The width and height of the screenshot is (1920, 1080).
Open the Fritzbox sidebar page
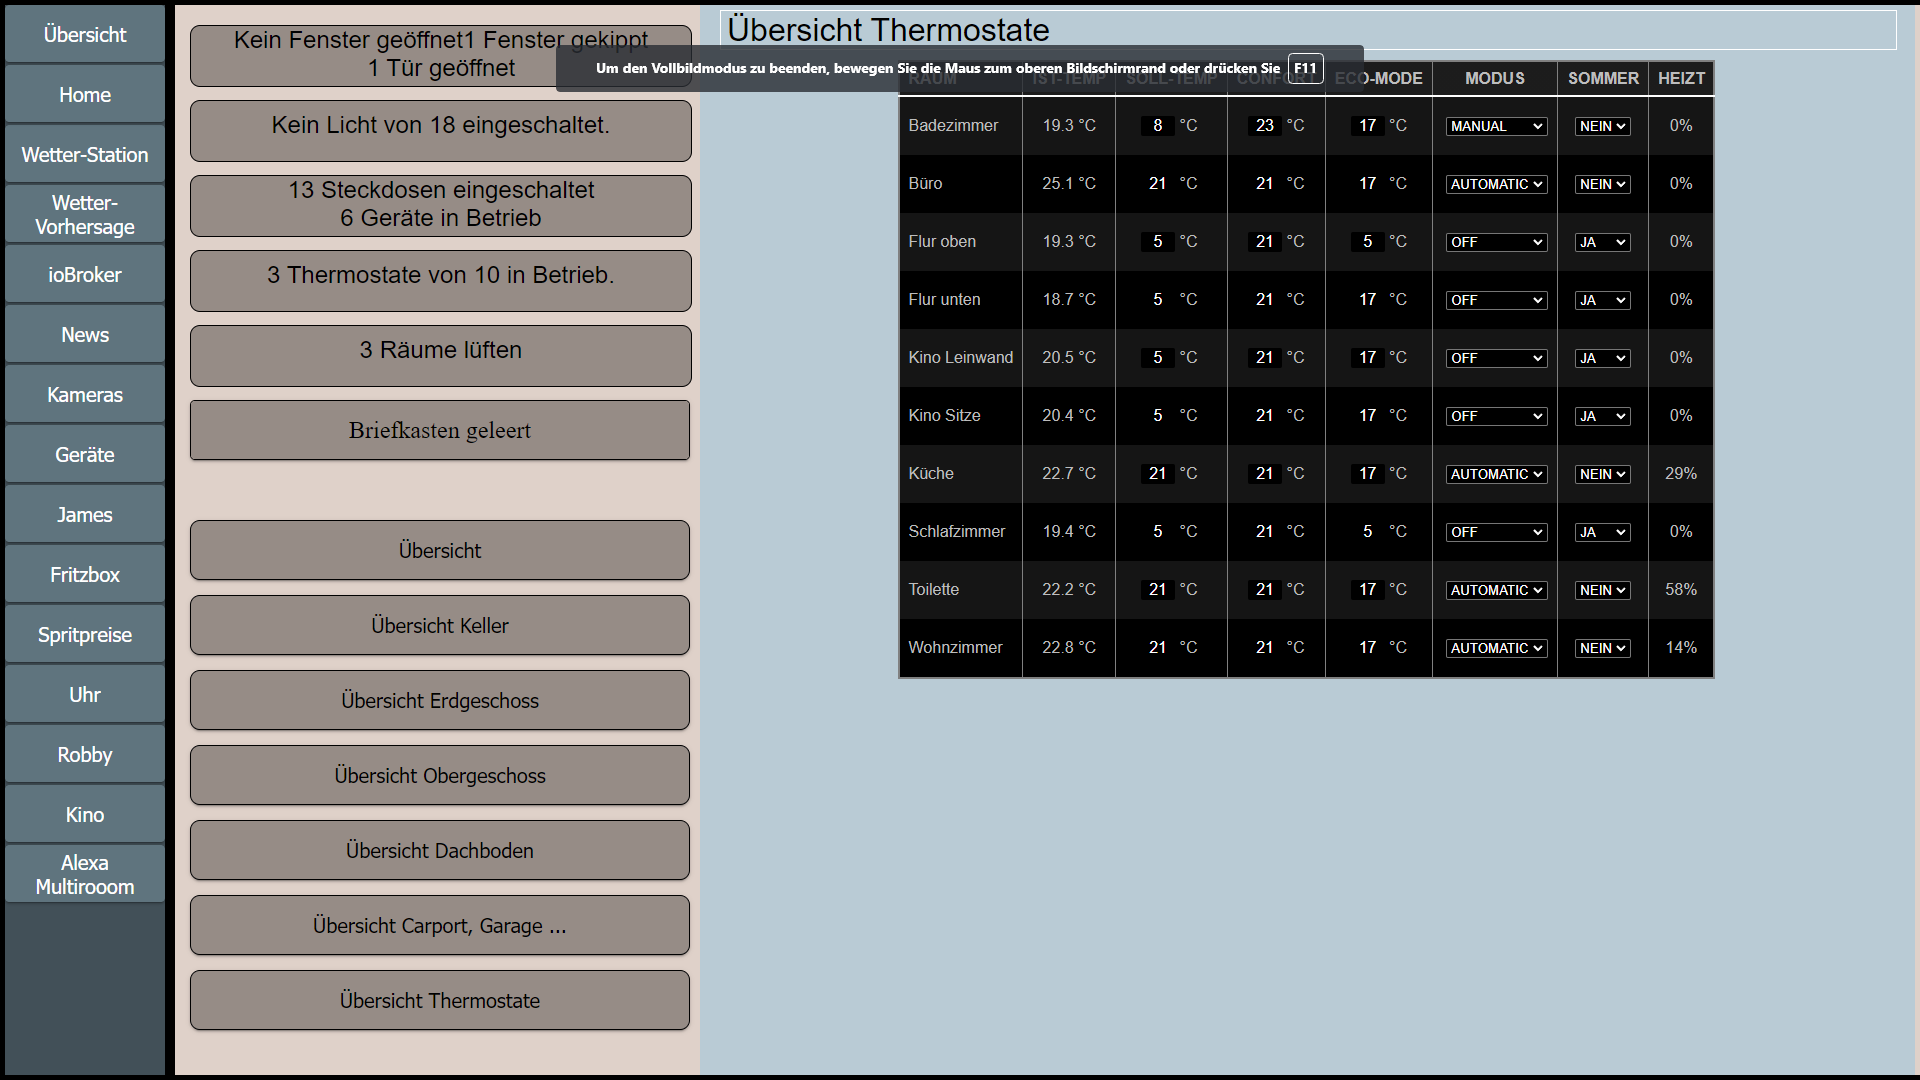85,575
